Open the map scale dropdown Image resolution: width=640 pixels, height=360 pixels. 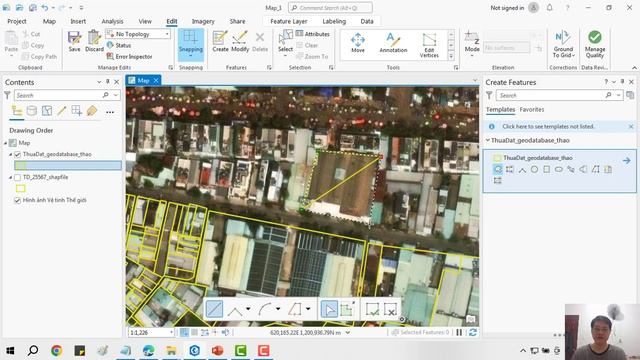coord(171,333)
